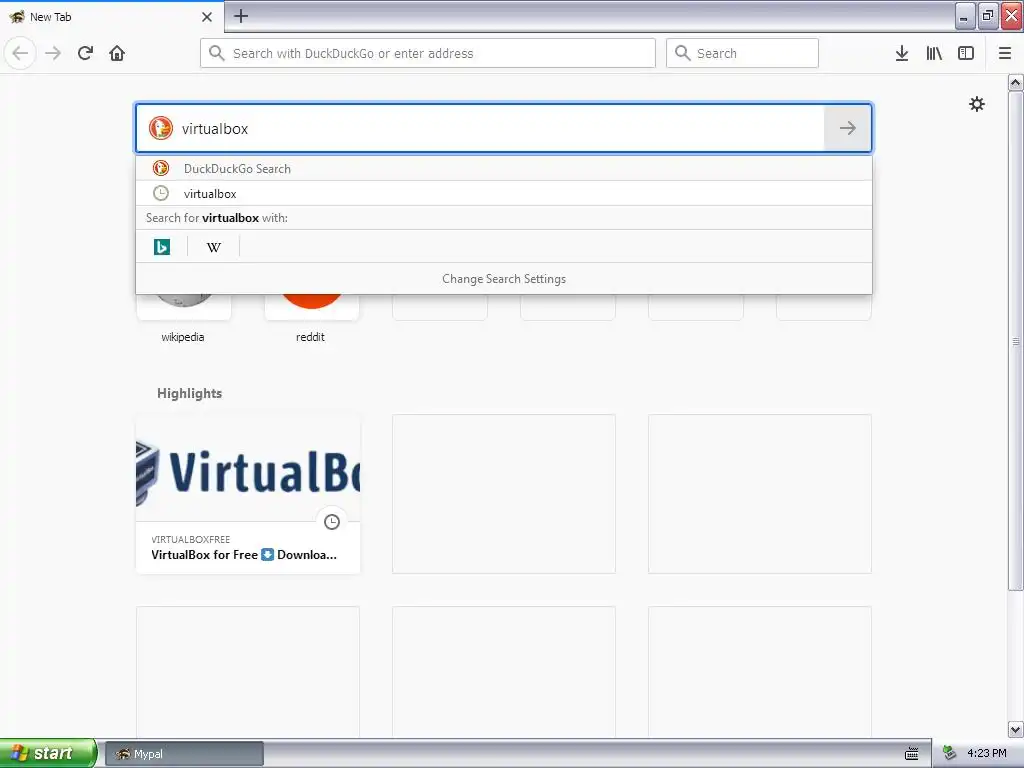1024x768 pixels.
Task: Click the clock icon beside virtualbox suggestion
Action: point(161,193)
